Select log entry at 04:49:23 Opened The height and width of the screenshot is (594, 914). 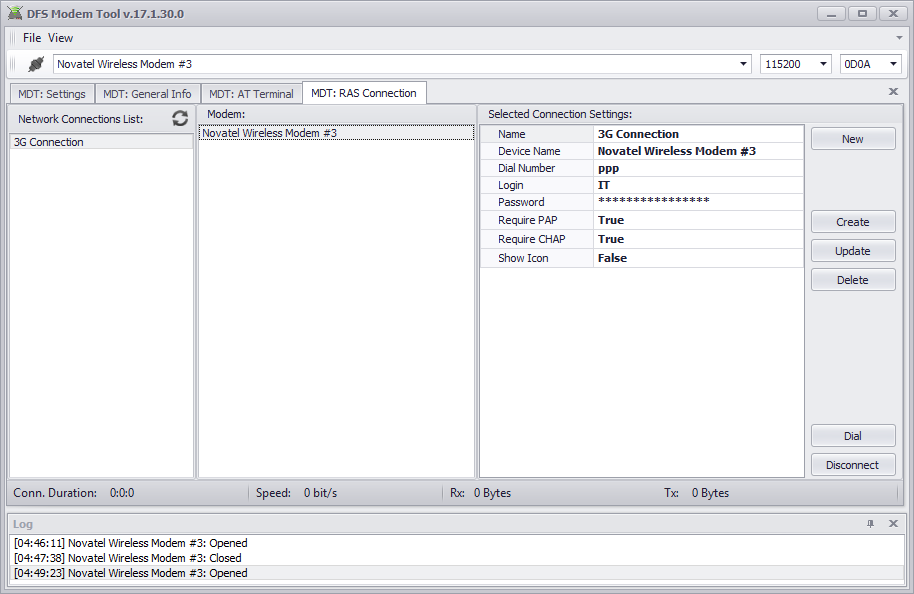point(457,573)
